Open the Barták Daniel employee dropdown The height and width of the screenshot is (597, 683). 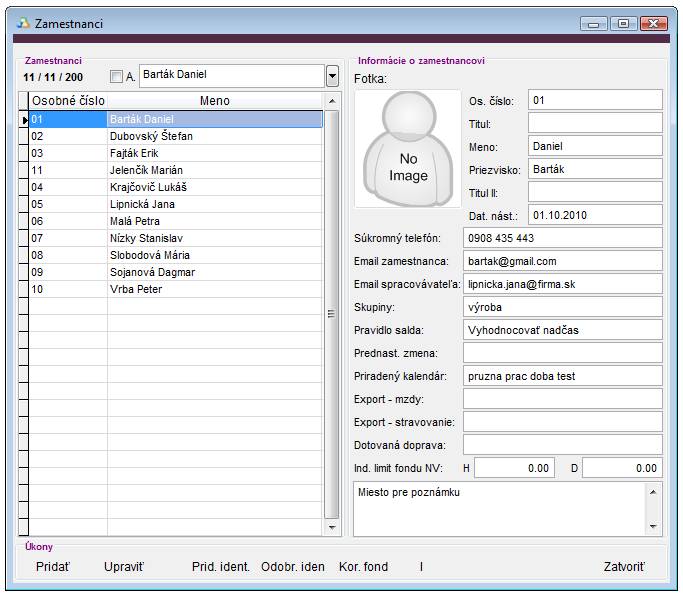(332, 77)
